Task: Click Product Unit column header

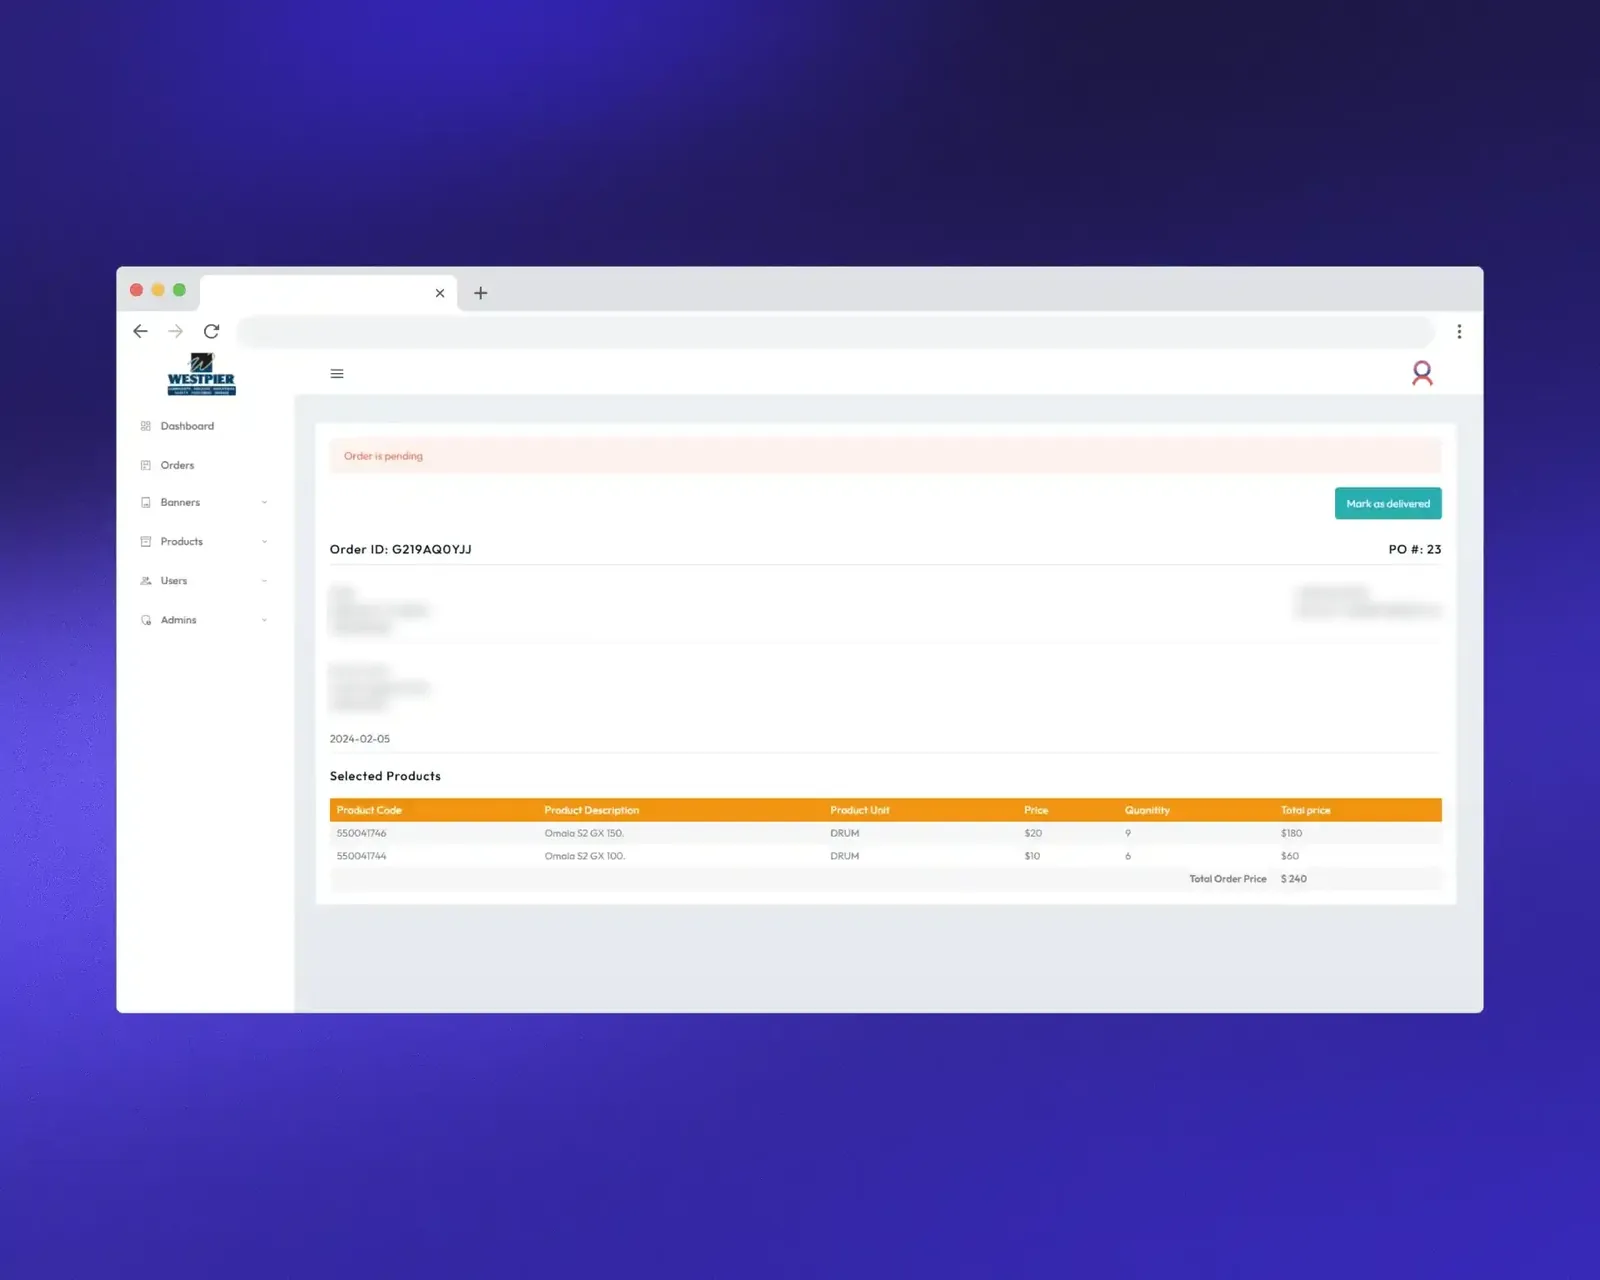Action: pos(859,810)
